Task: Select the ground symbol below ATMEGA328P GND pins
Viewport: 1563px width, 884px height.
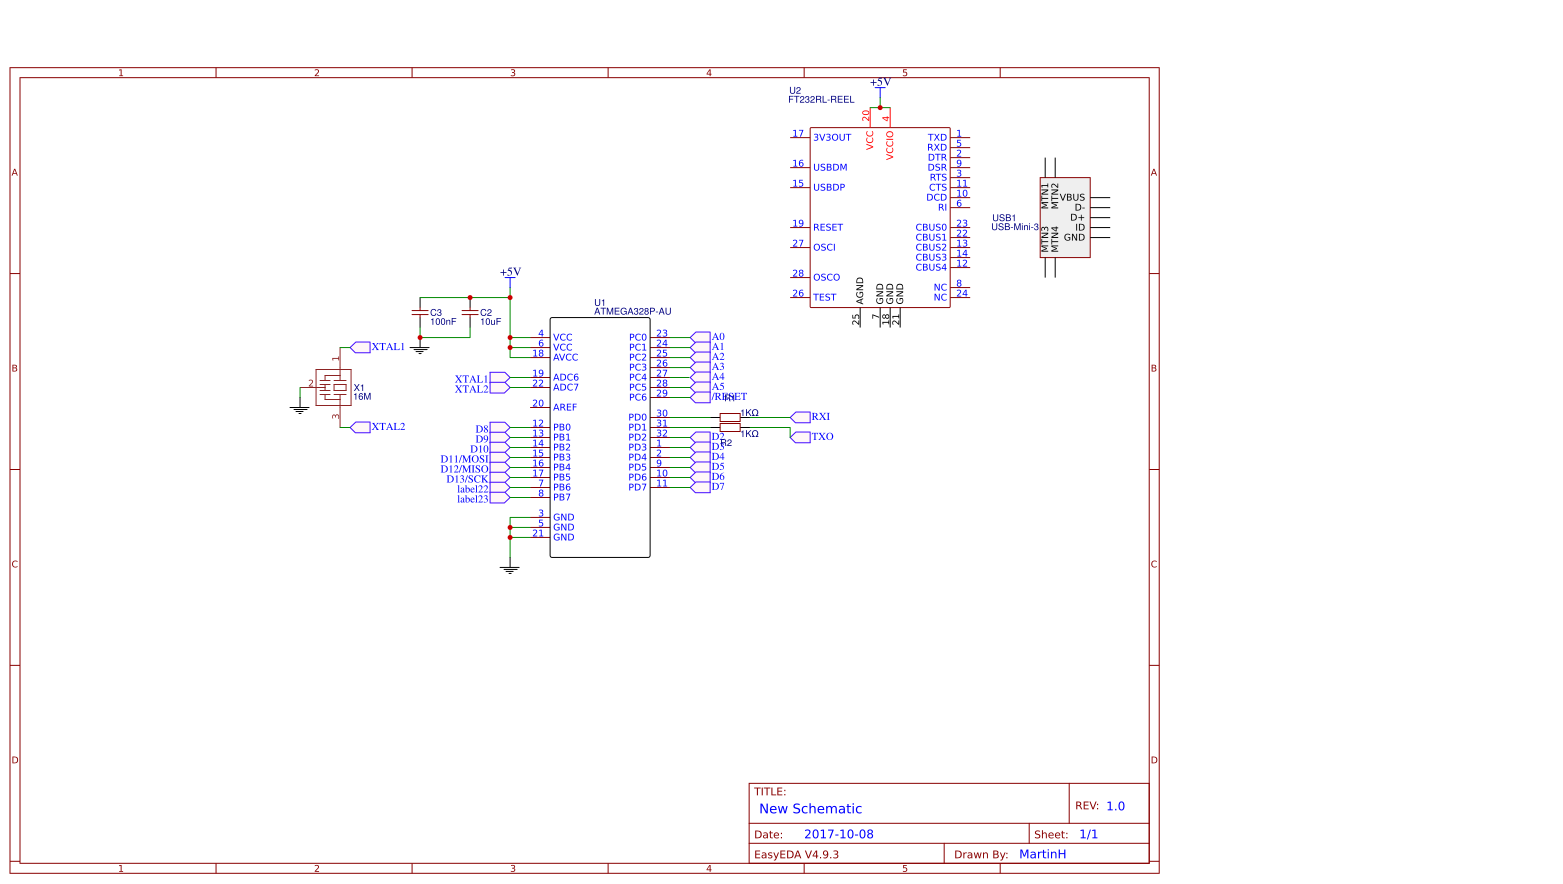Action: (x=510, y=568)
